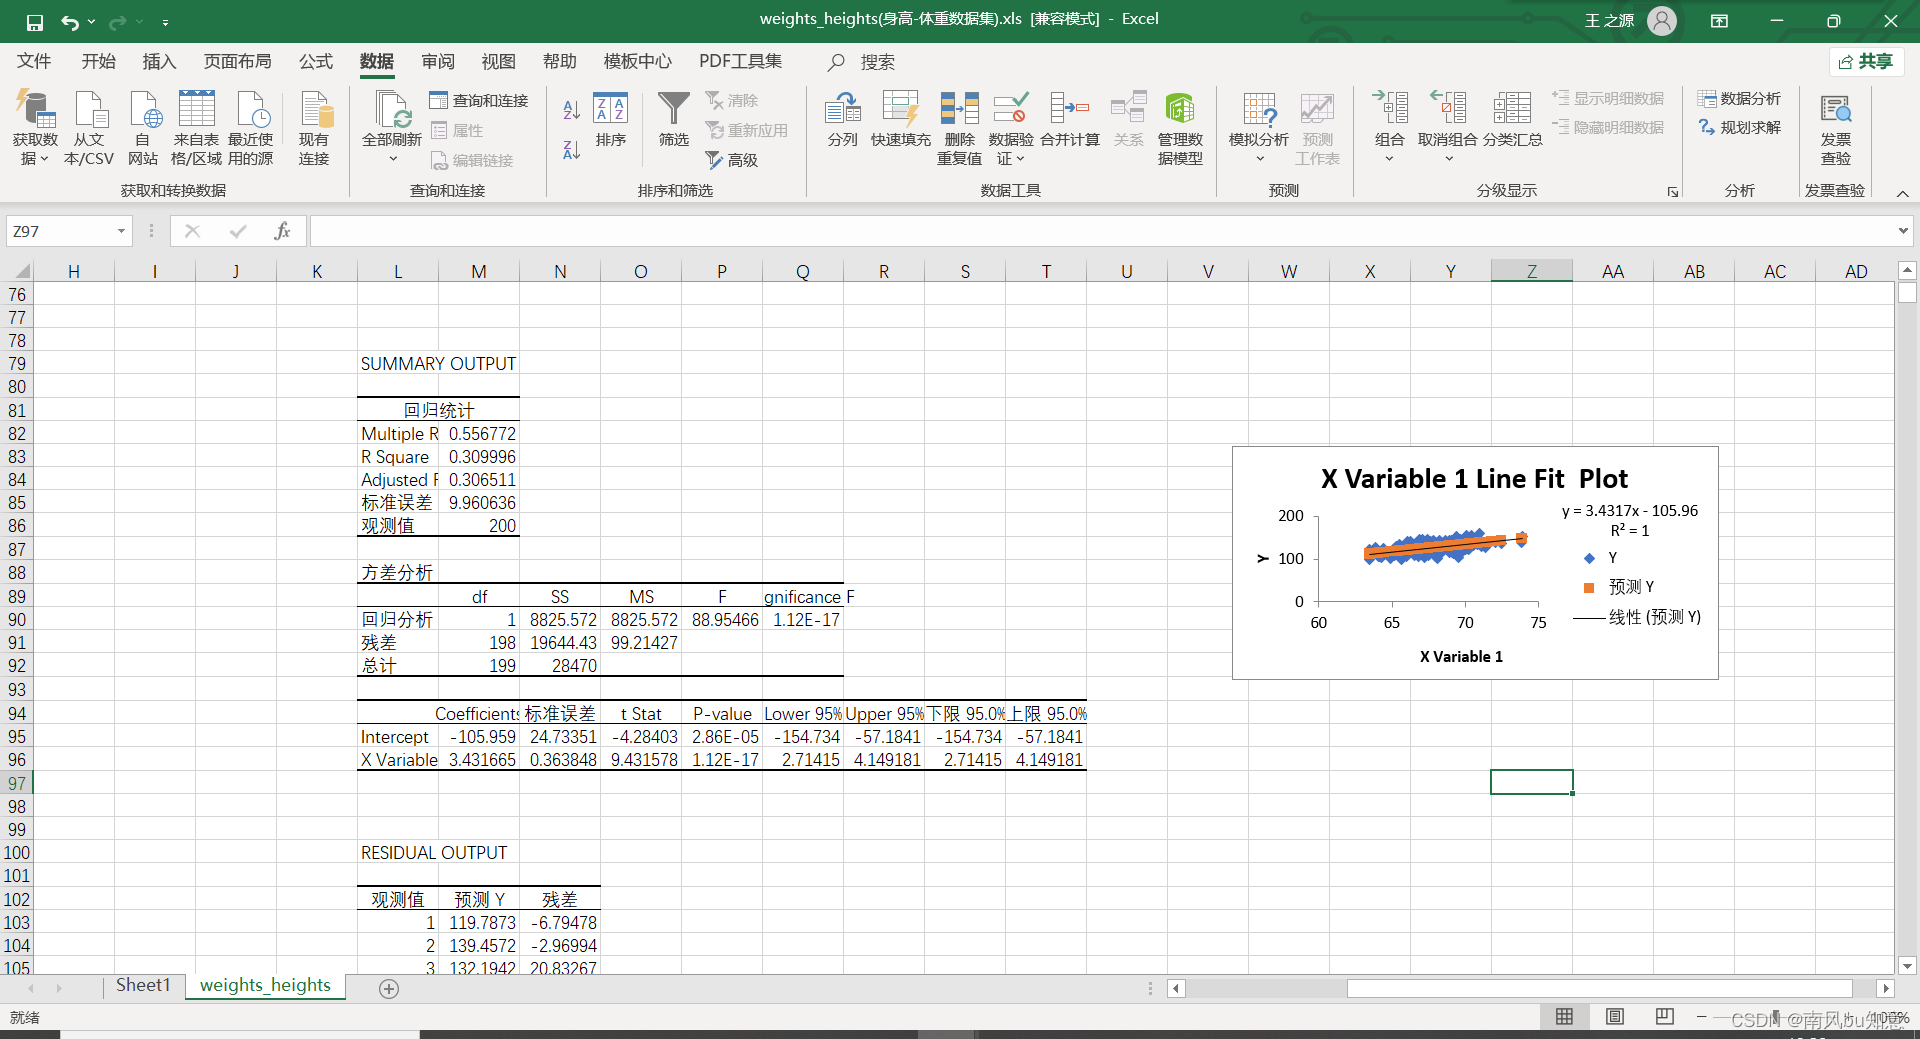Switch to Review (审阅) tab
The image size is (1920, 1039).
[438, 61]
